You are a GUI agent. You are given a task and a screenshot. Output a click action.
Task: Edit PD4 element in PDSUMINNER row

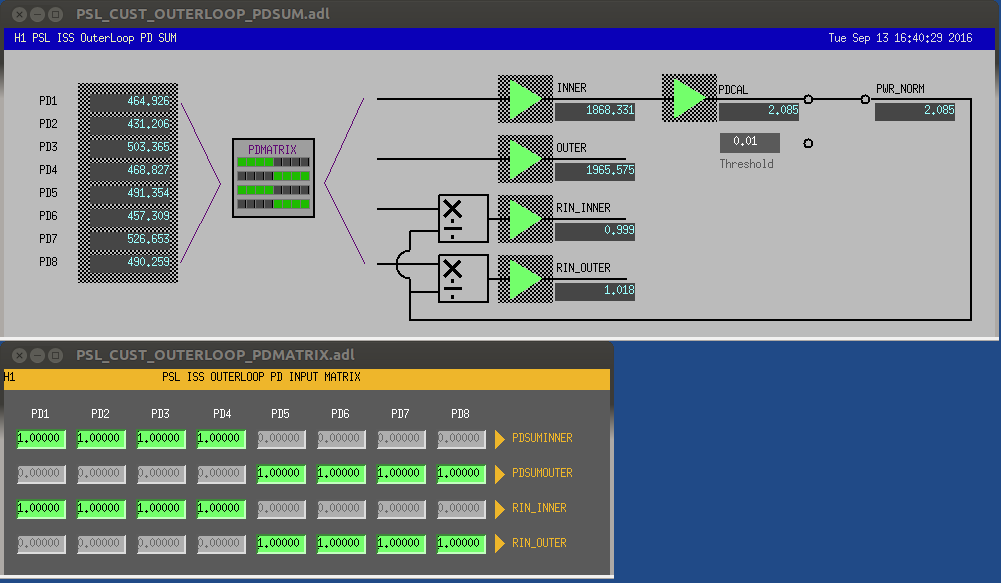pyautogui.click(x=221, y=439)
